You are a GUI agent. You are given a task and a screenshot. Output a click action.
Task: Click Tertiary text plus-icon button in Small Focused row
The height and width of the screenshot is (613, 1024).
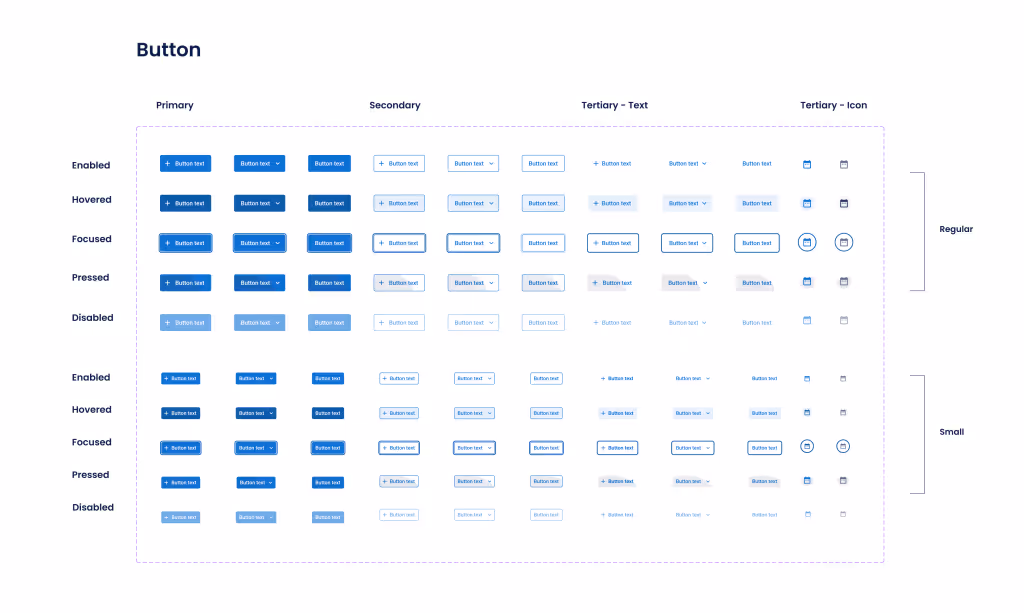(x=617, y=448)
